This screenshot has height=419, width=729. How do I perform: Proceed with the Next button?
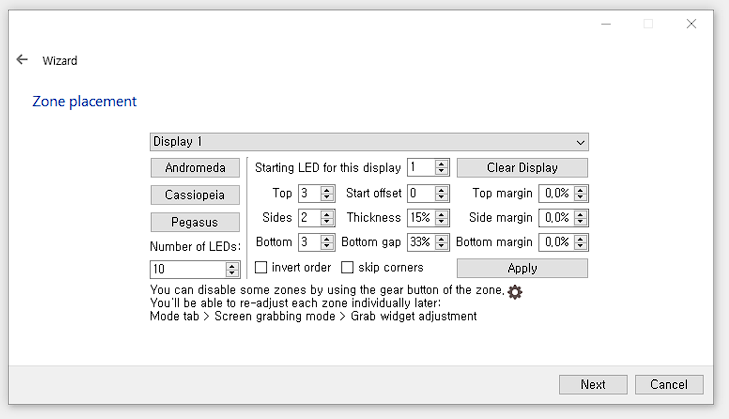[593, 385]
